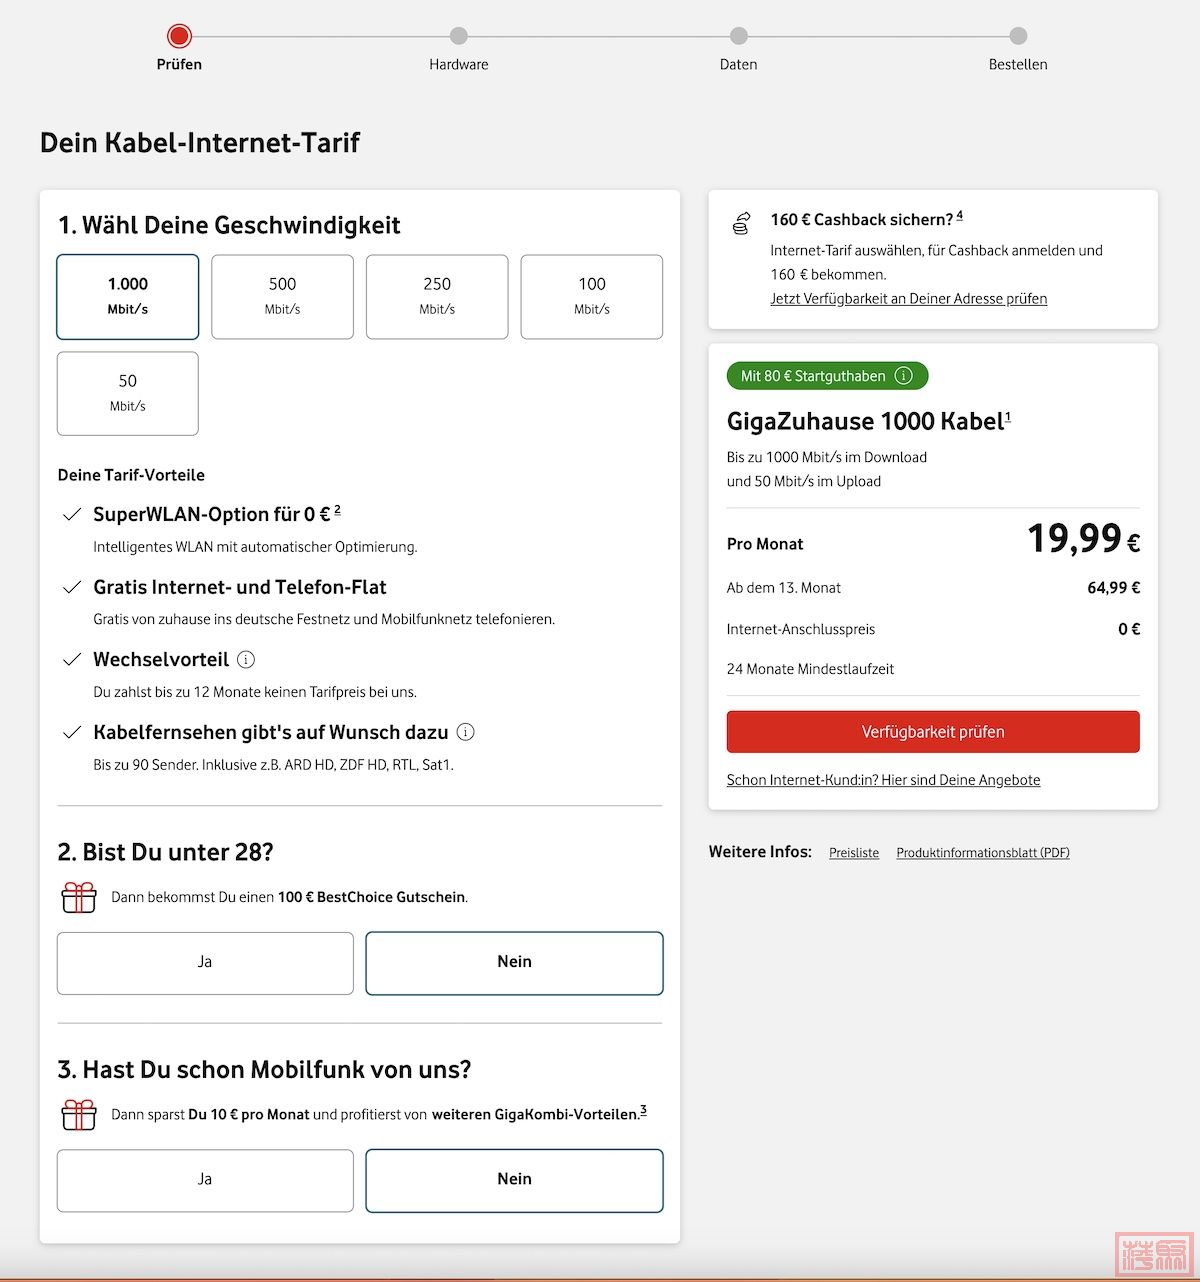The width and height of the screenshot is (1200, 1282).
Task: Click the 3. Hast Du schon Mobilfunk heading
Action: coord(265,1070)
